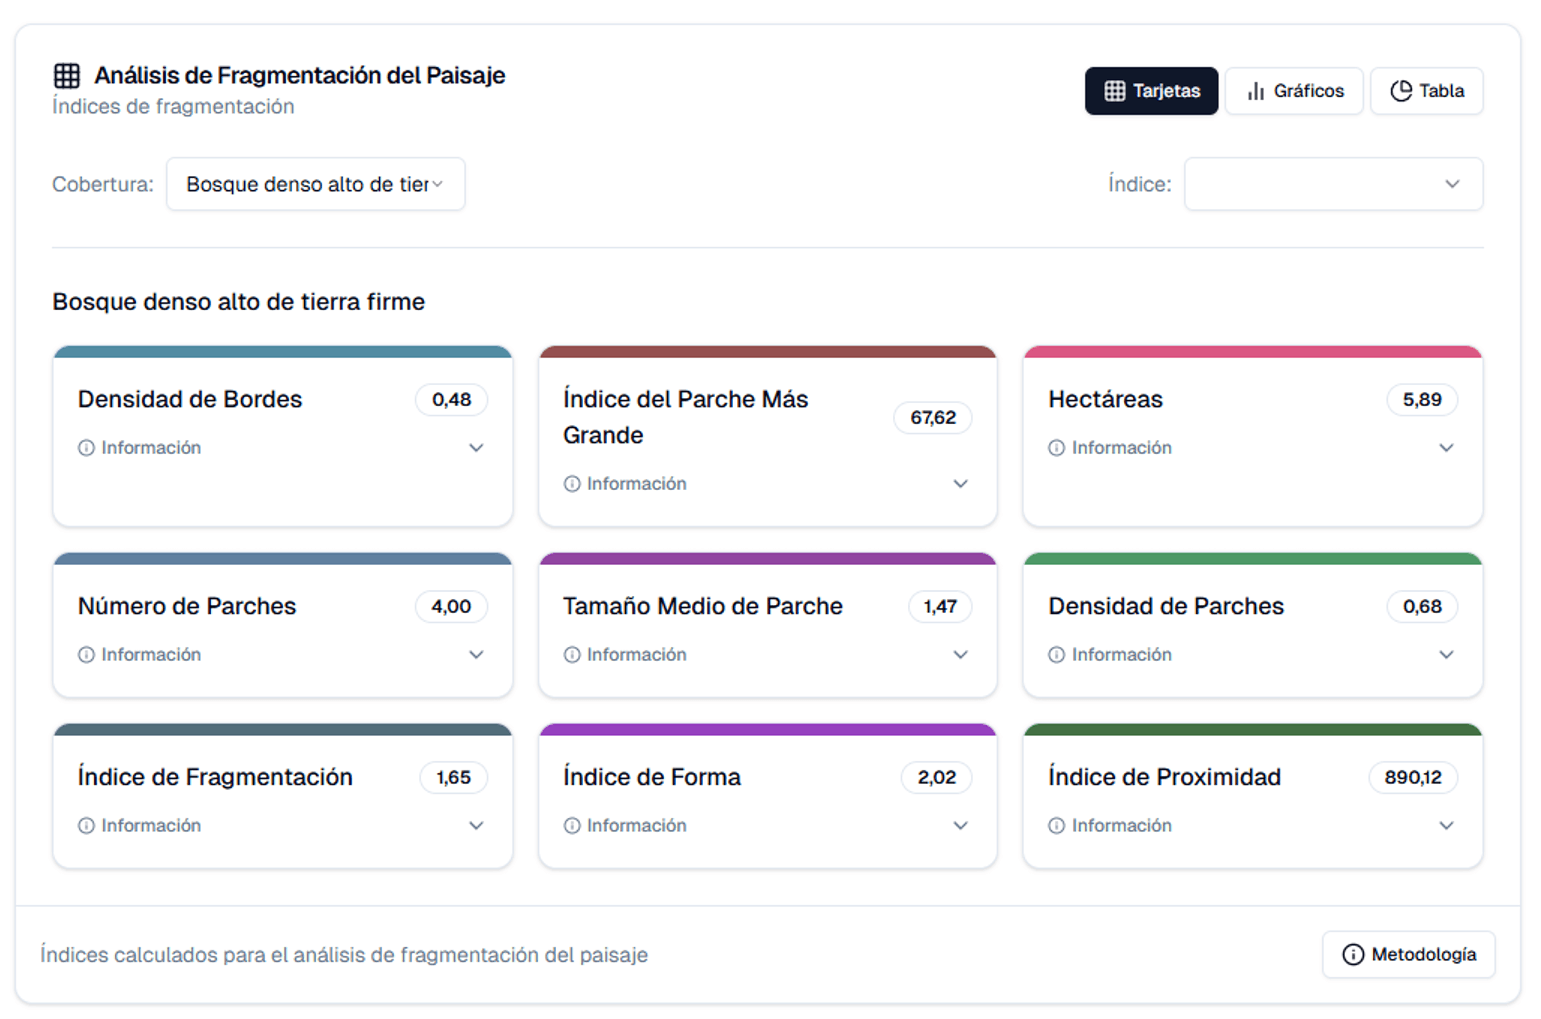
Task: Expand the Índice del Parche Más Grande chevron
Action: tap(960, 484)
